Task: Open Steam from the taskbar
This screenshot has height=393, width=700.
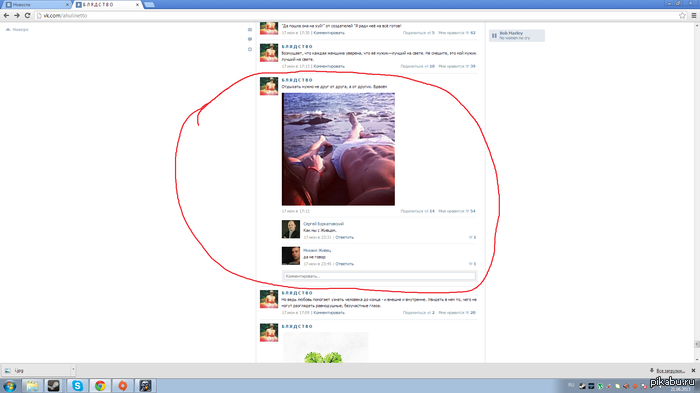Action: (54, 386)
